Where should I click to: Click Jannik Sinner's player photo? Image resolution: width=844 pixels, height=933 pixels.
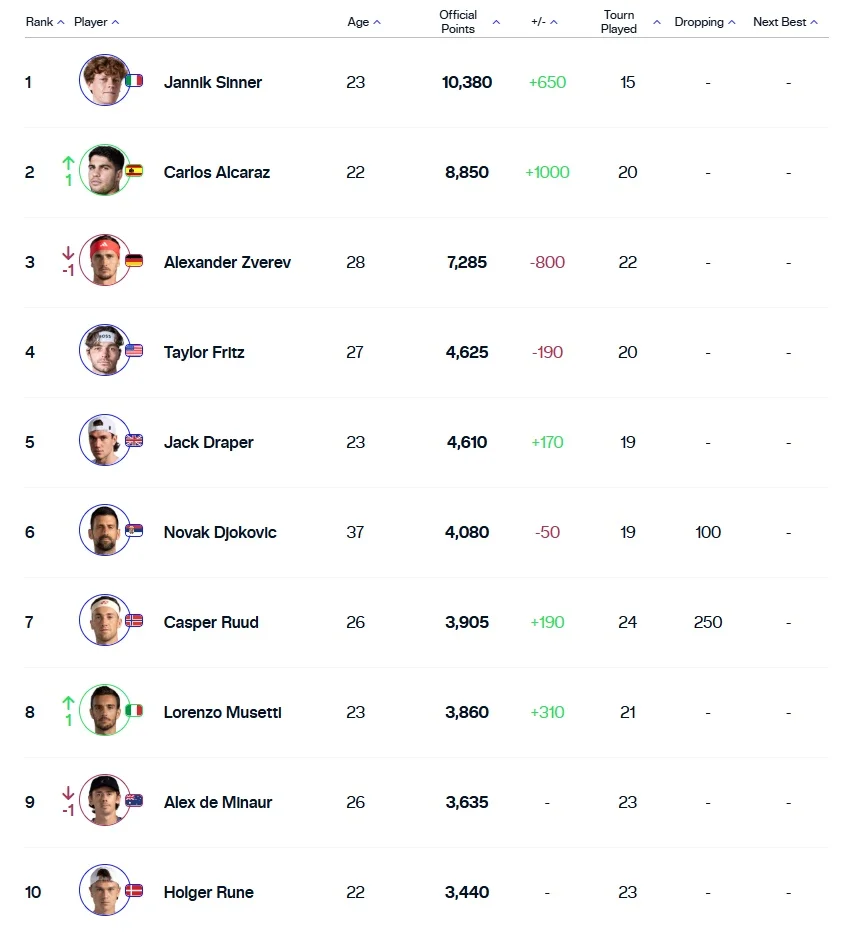(103, 81)
